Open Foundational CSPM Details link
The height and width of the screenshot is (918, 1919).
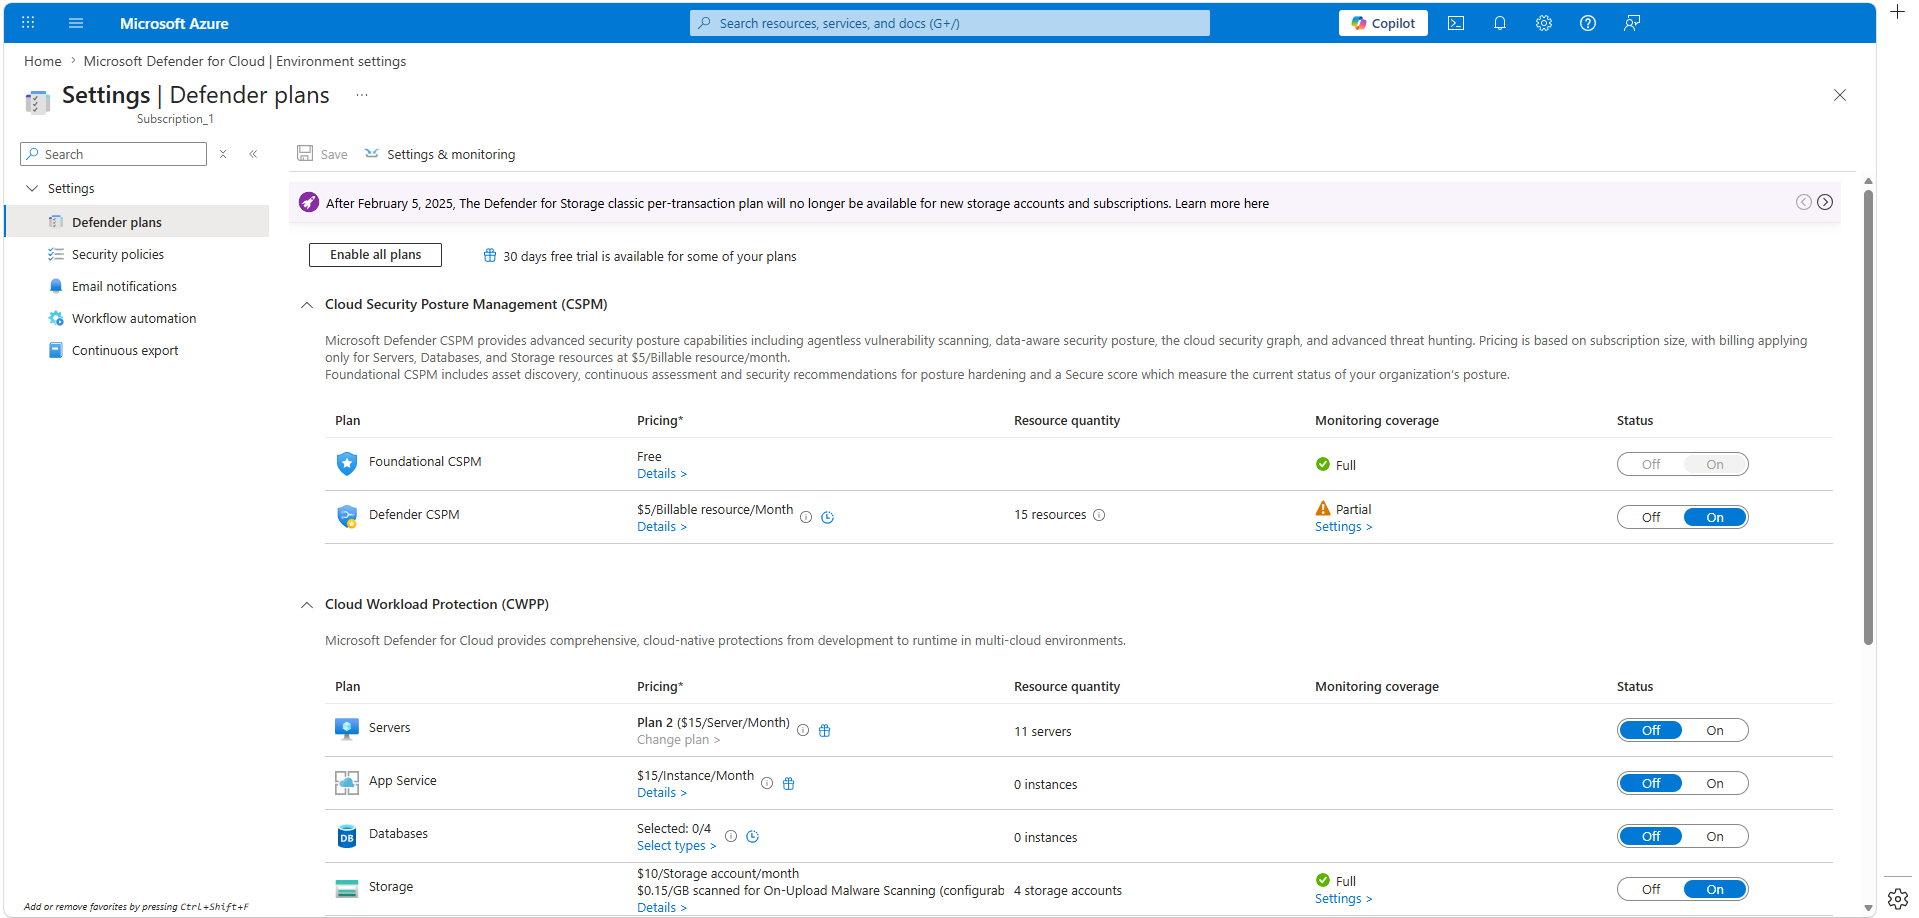pyautogui.click(x=662, y=474)
